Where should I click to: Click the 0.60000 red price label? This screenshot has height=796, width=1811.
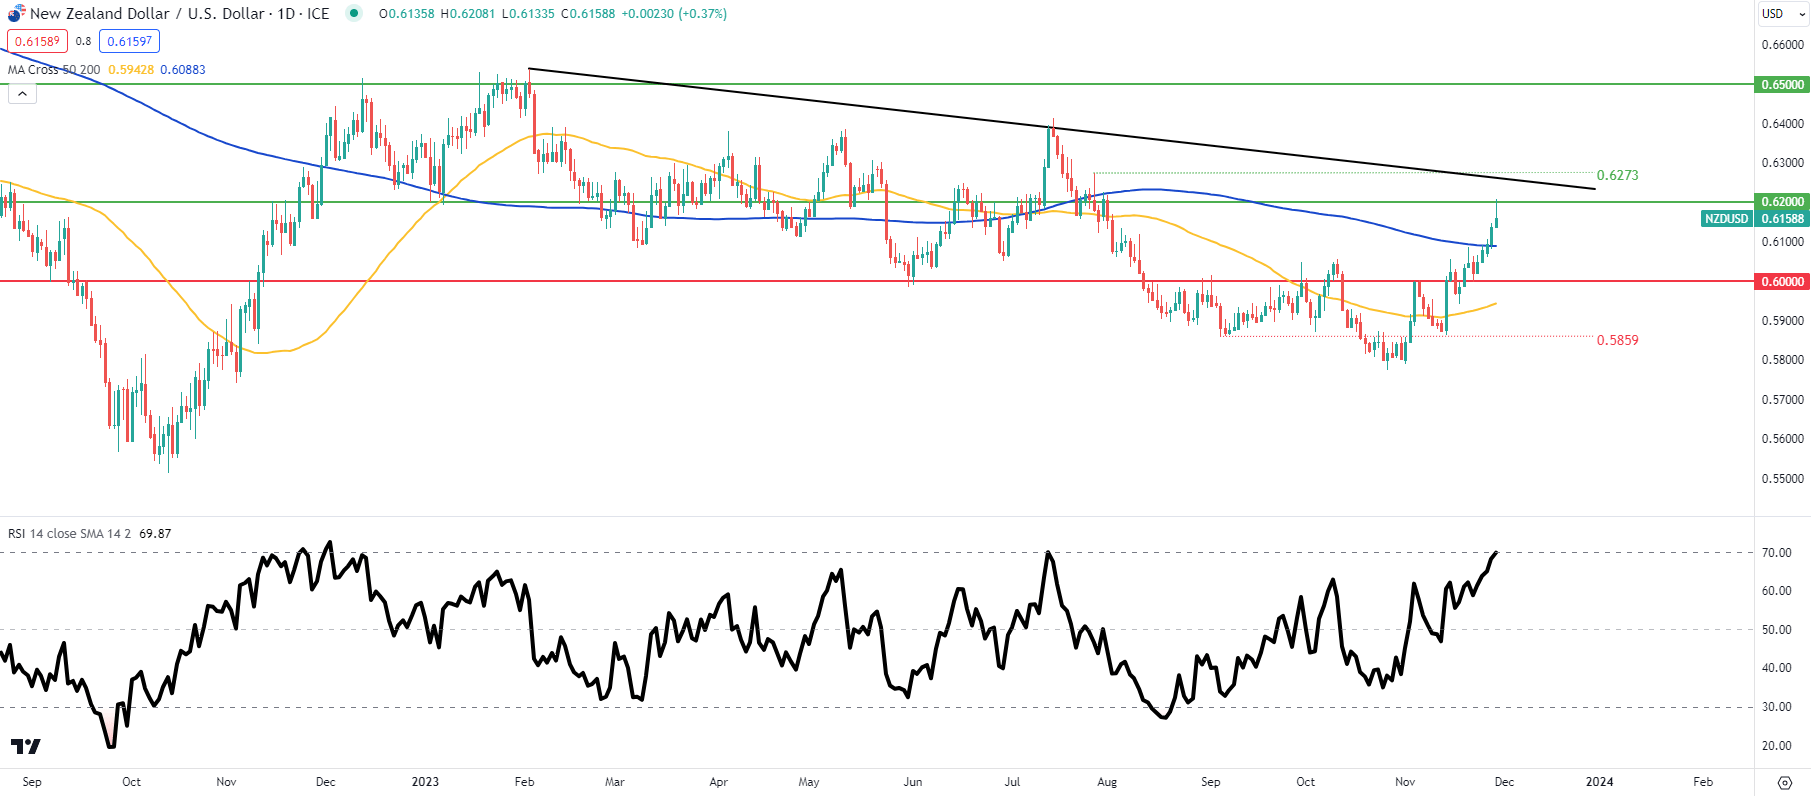(x=1782, y=281)
